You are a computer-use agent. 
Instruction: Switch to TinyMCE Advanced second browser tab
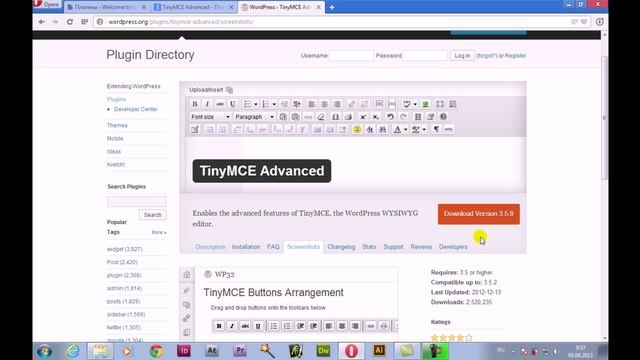point(193,7)
